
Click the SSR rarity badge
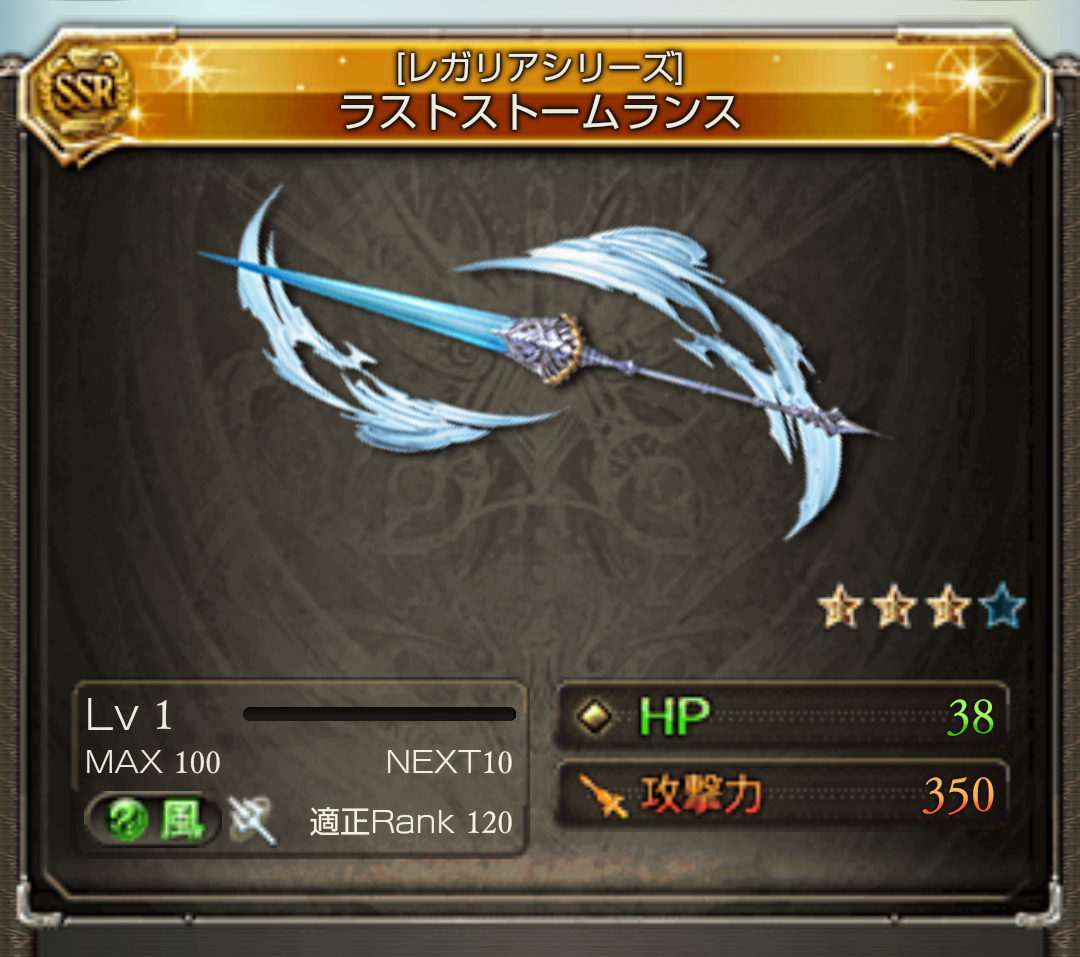tap(81, 91)
